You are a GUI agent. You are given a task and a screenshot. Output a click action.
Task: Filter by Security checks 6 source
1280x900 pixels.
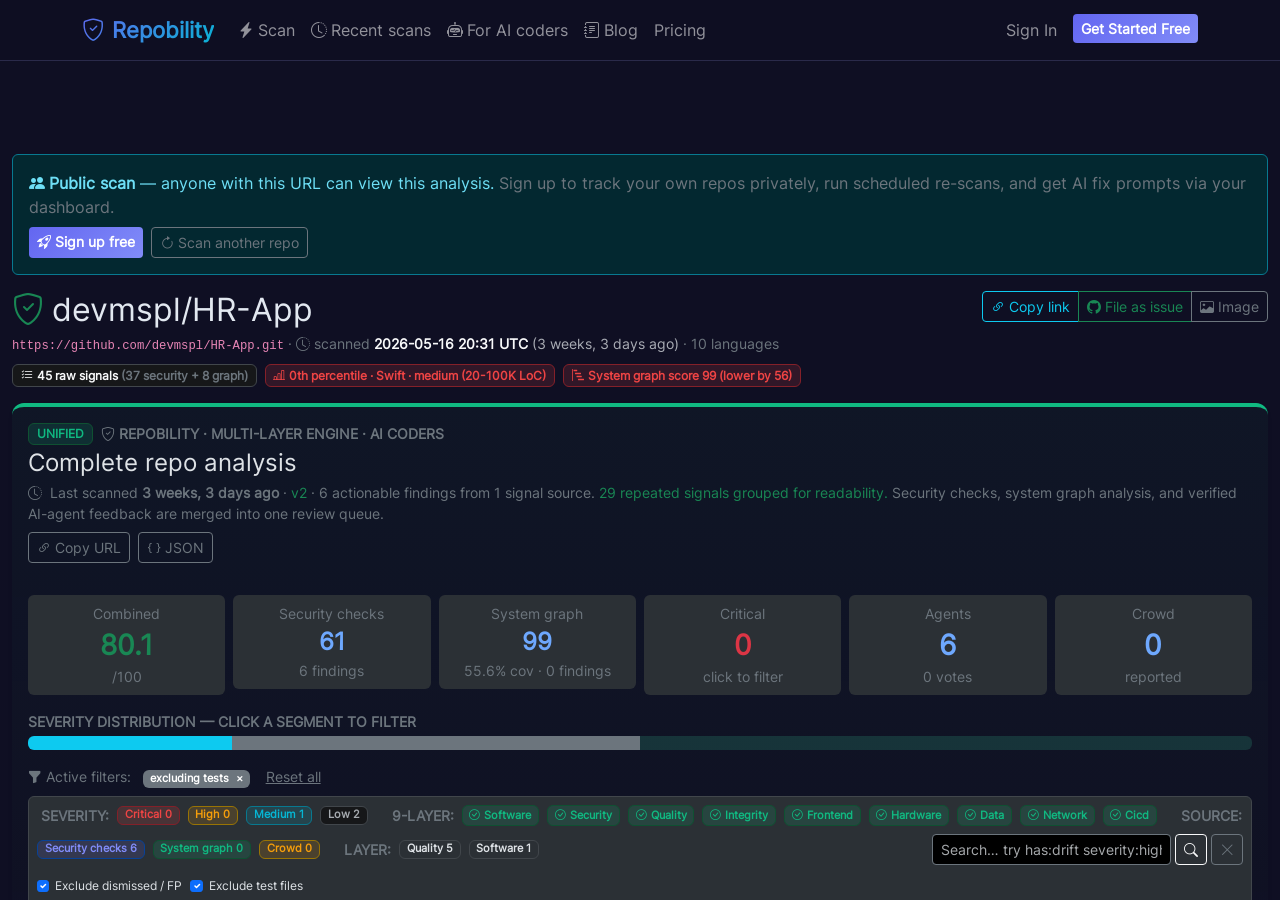(x=91, y=849)
